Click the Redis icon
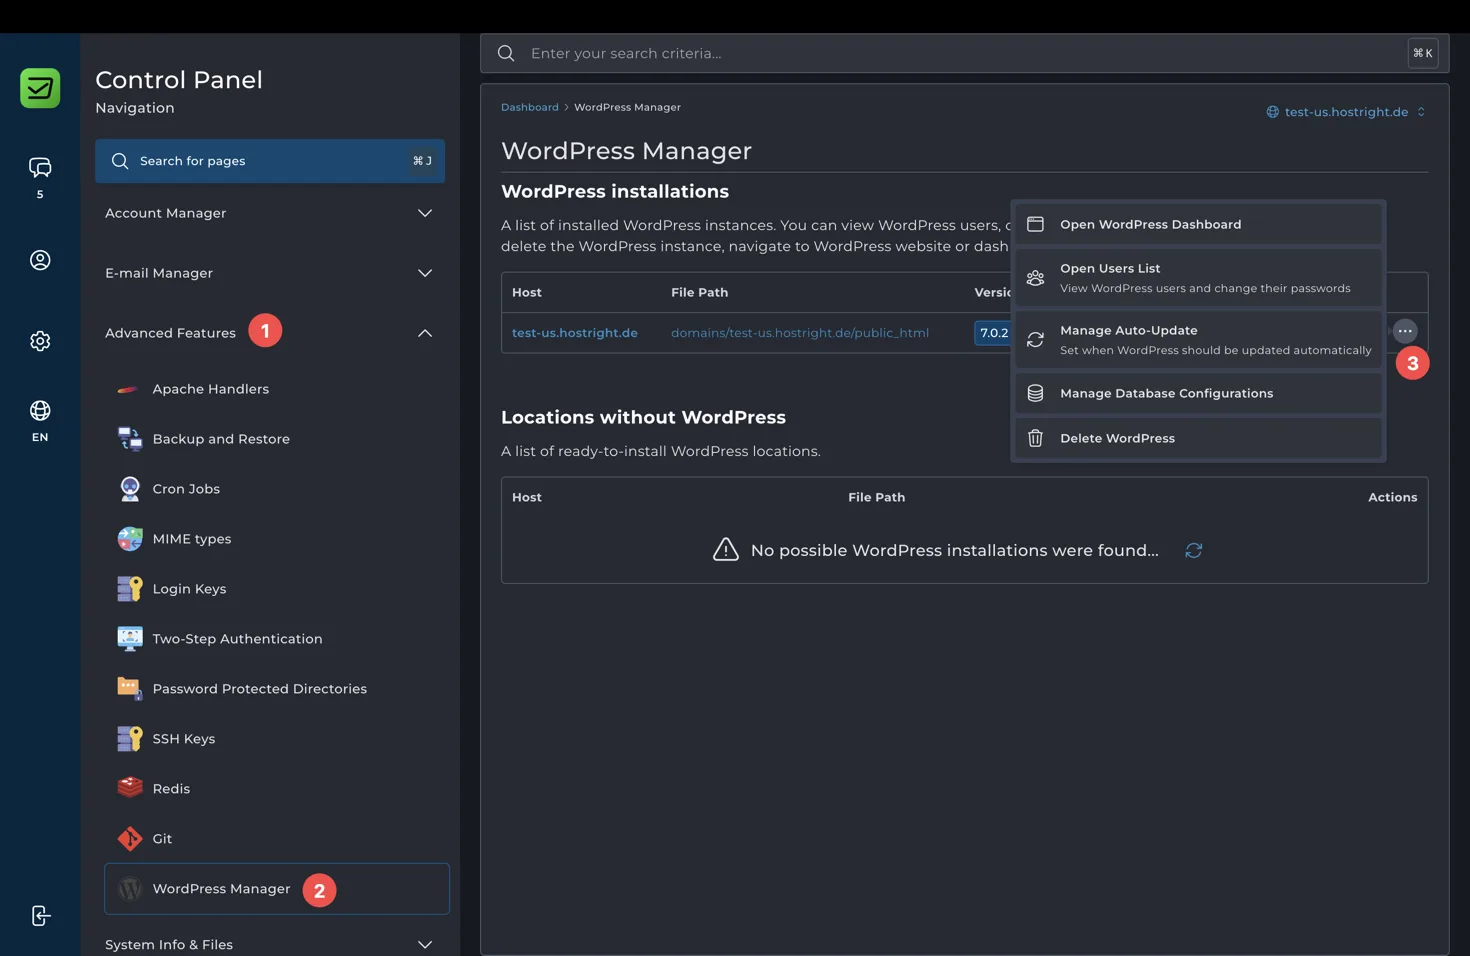1470x956 pixels. [x=129, y=789]
